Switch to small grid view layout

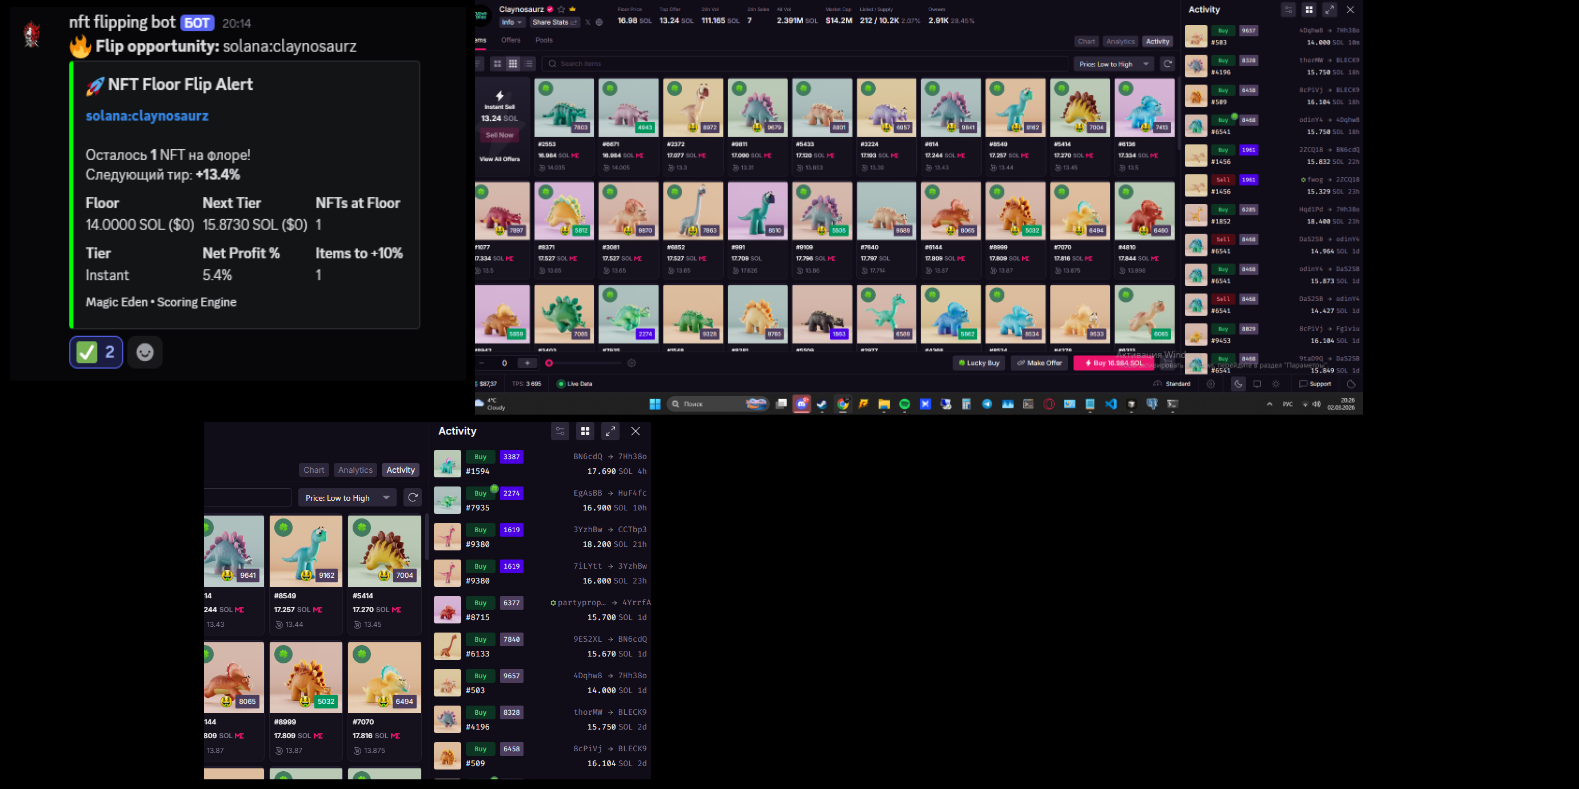[513, 63]
